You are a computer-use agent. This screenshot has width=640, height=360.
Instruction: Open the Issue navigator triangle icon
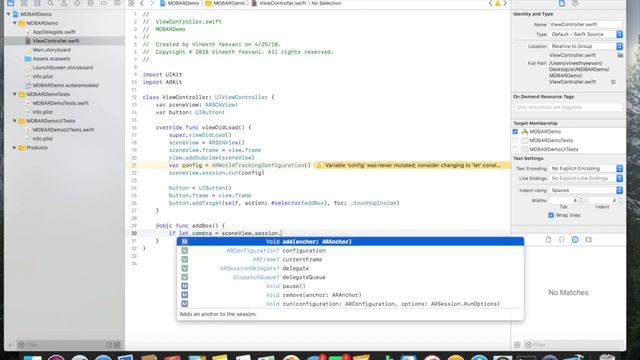(x=64, y=3)
